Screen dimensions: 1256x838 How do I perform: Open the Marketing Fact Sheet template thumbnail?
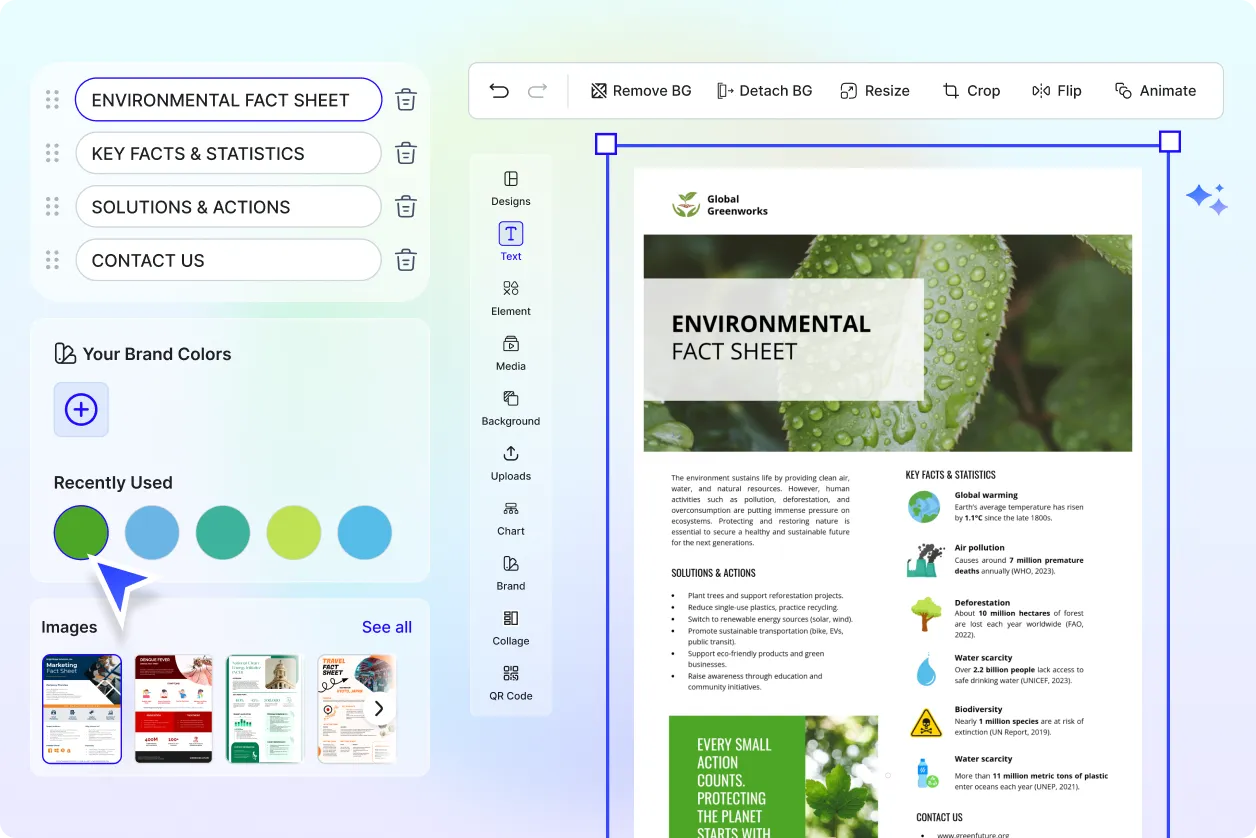click(81, 708)
